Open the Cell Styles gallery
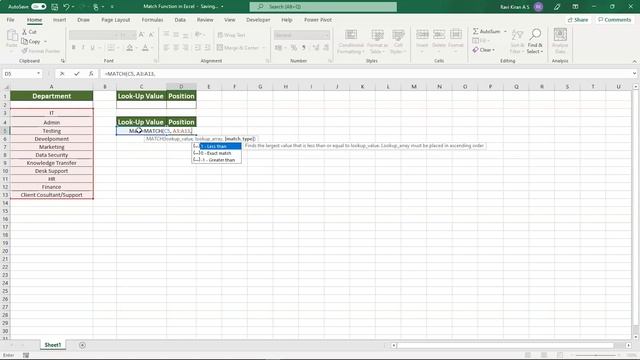 [x=398, y=41]
